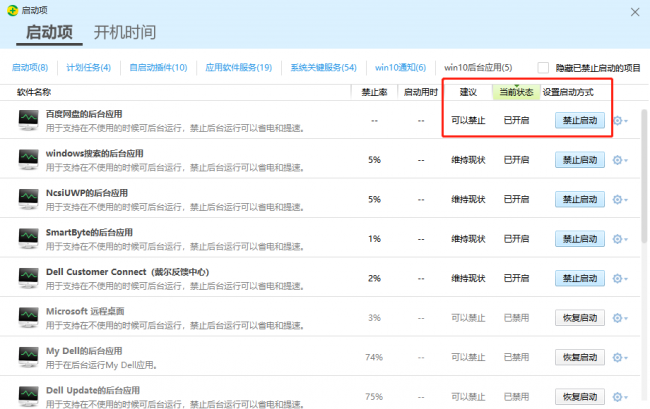Open the 计划任务(4) category
Screen dimensions: 650x409
point(89,68)
